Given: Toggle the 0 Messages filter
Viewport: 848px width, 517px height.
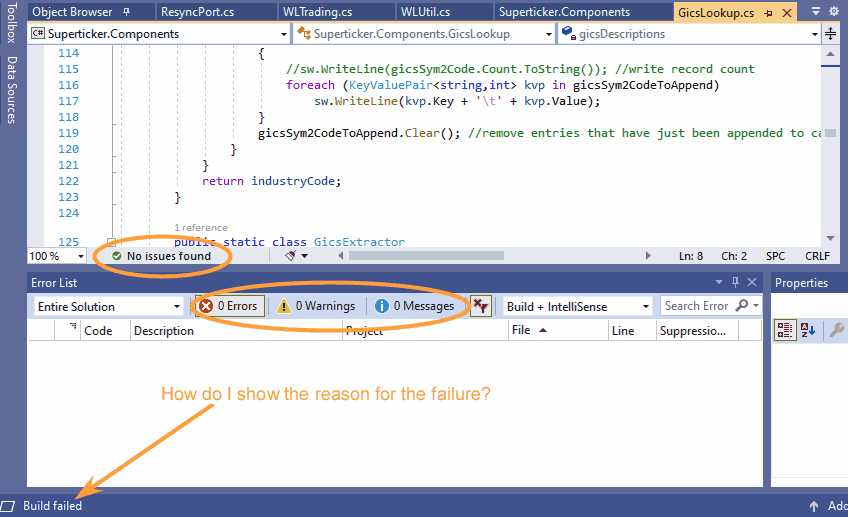Looking at the screenshot, I should tap(415, 306).
